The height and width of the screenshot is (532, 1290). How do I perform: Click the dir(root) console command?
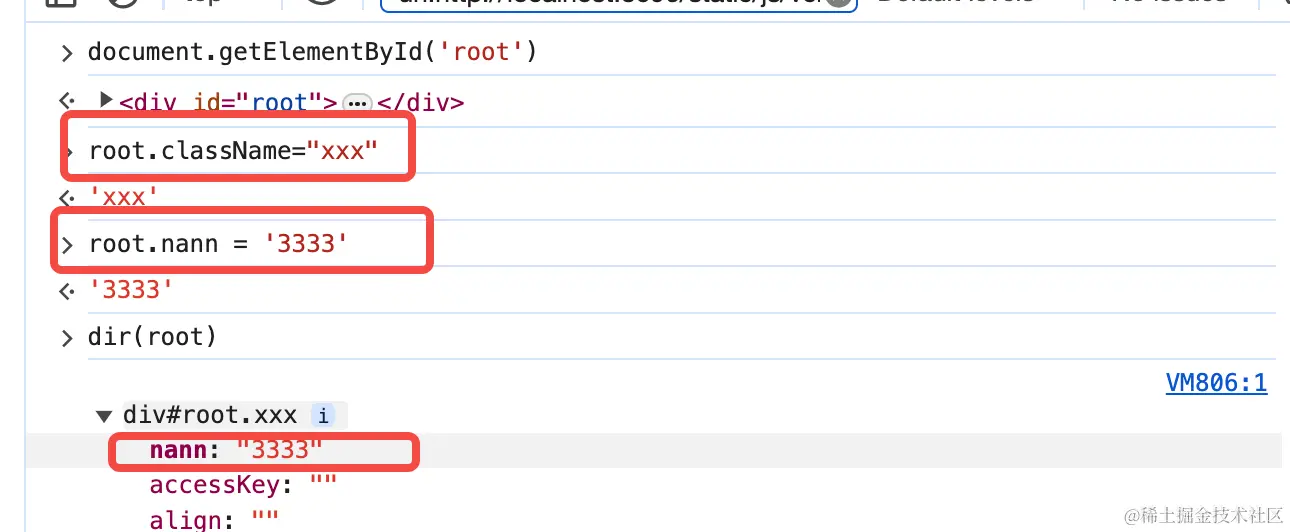152,337
